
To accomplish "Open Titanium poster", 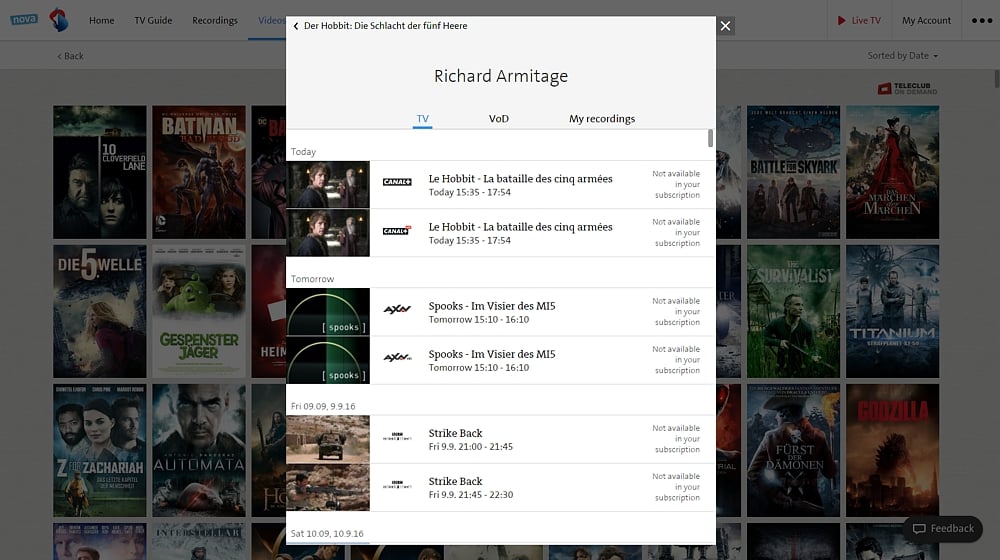I will tap(892, 311).
